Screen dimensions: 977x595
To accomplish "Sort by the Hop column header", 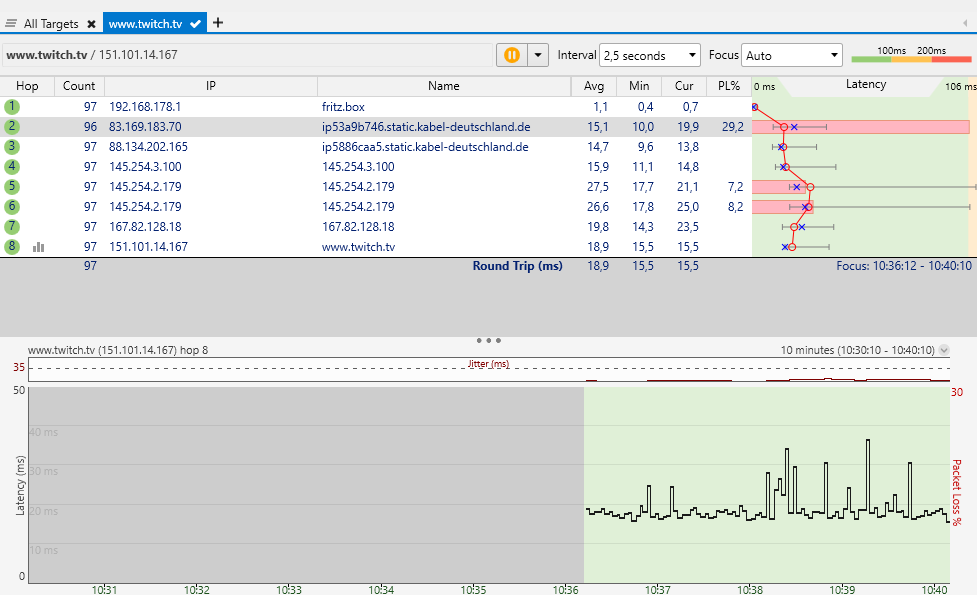I will (x=27, y=86).
